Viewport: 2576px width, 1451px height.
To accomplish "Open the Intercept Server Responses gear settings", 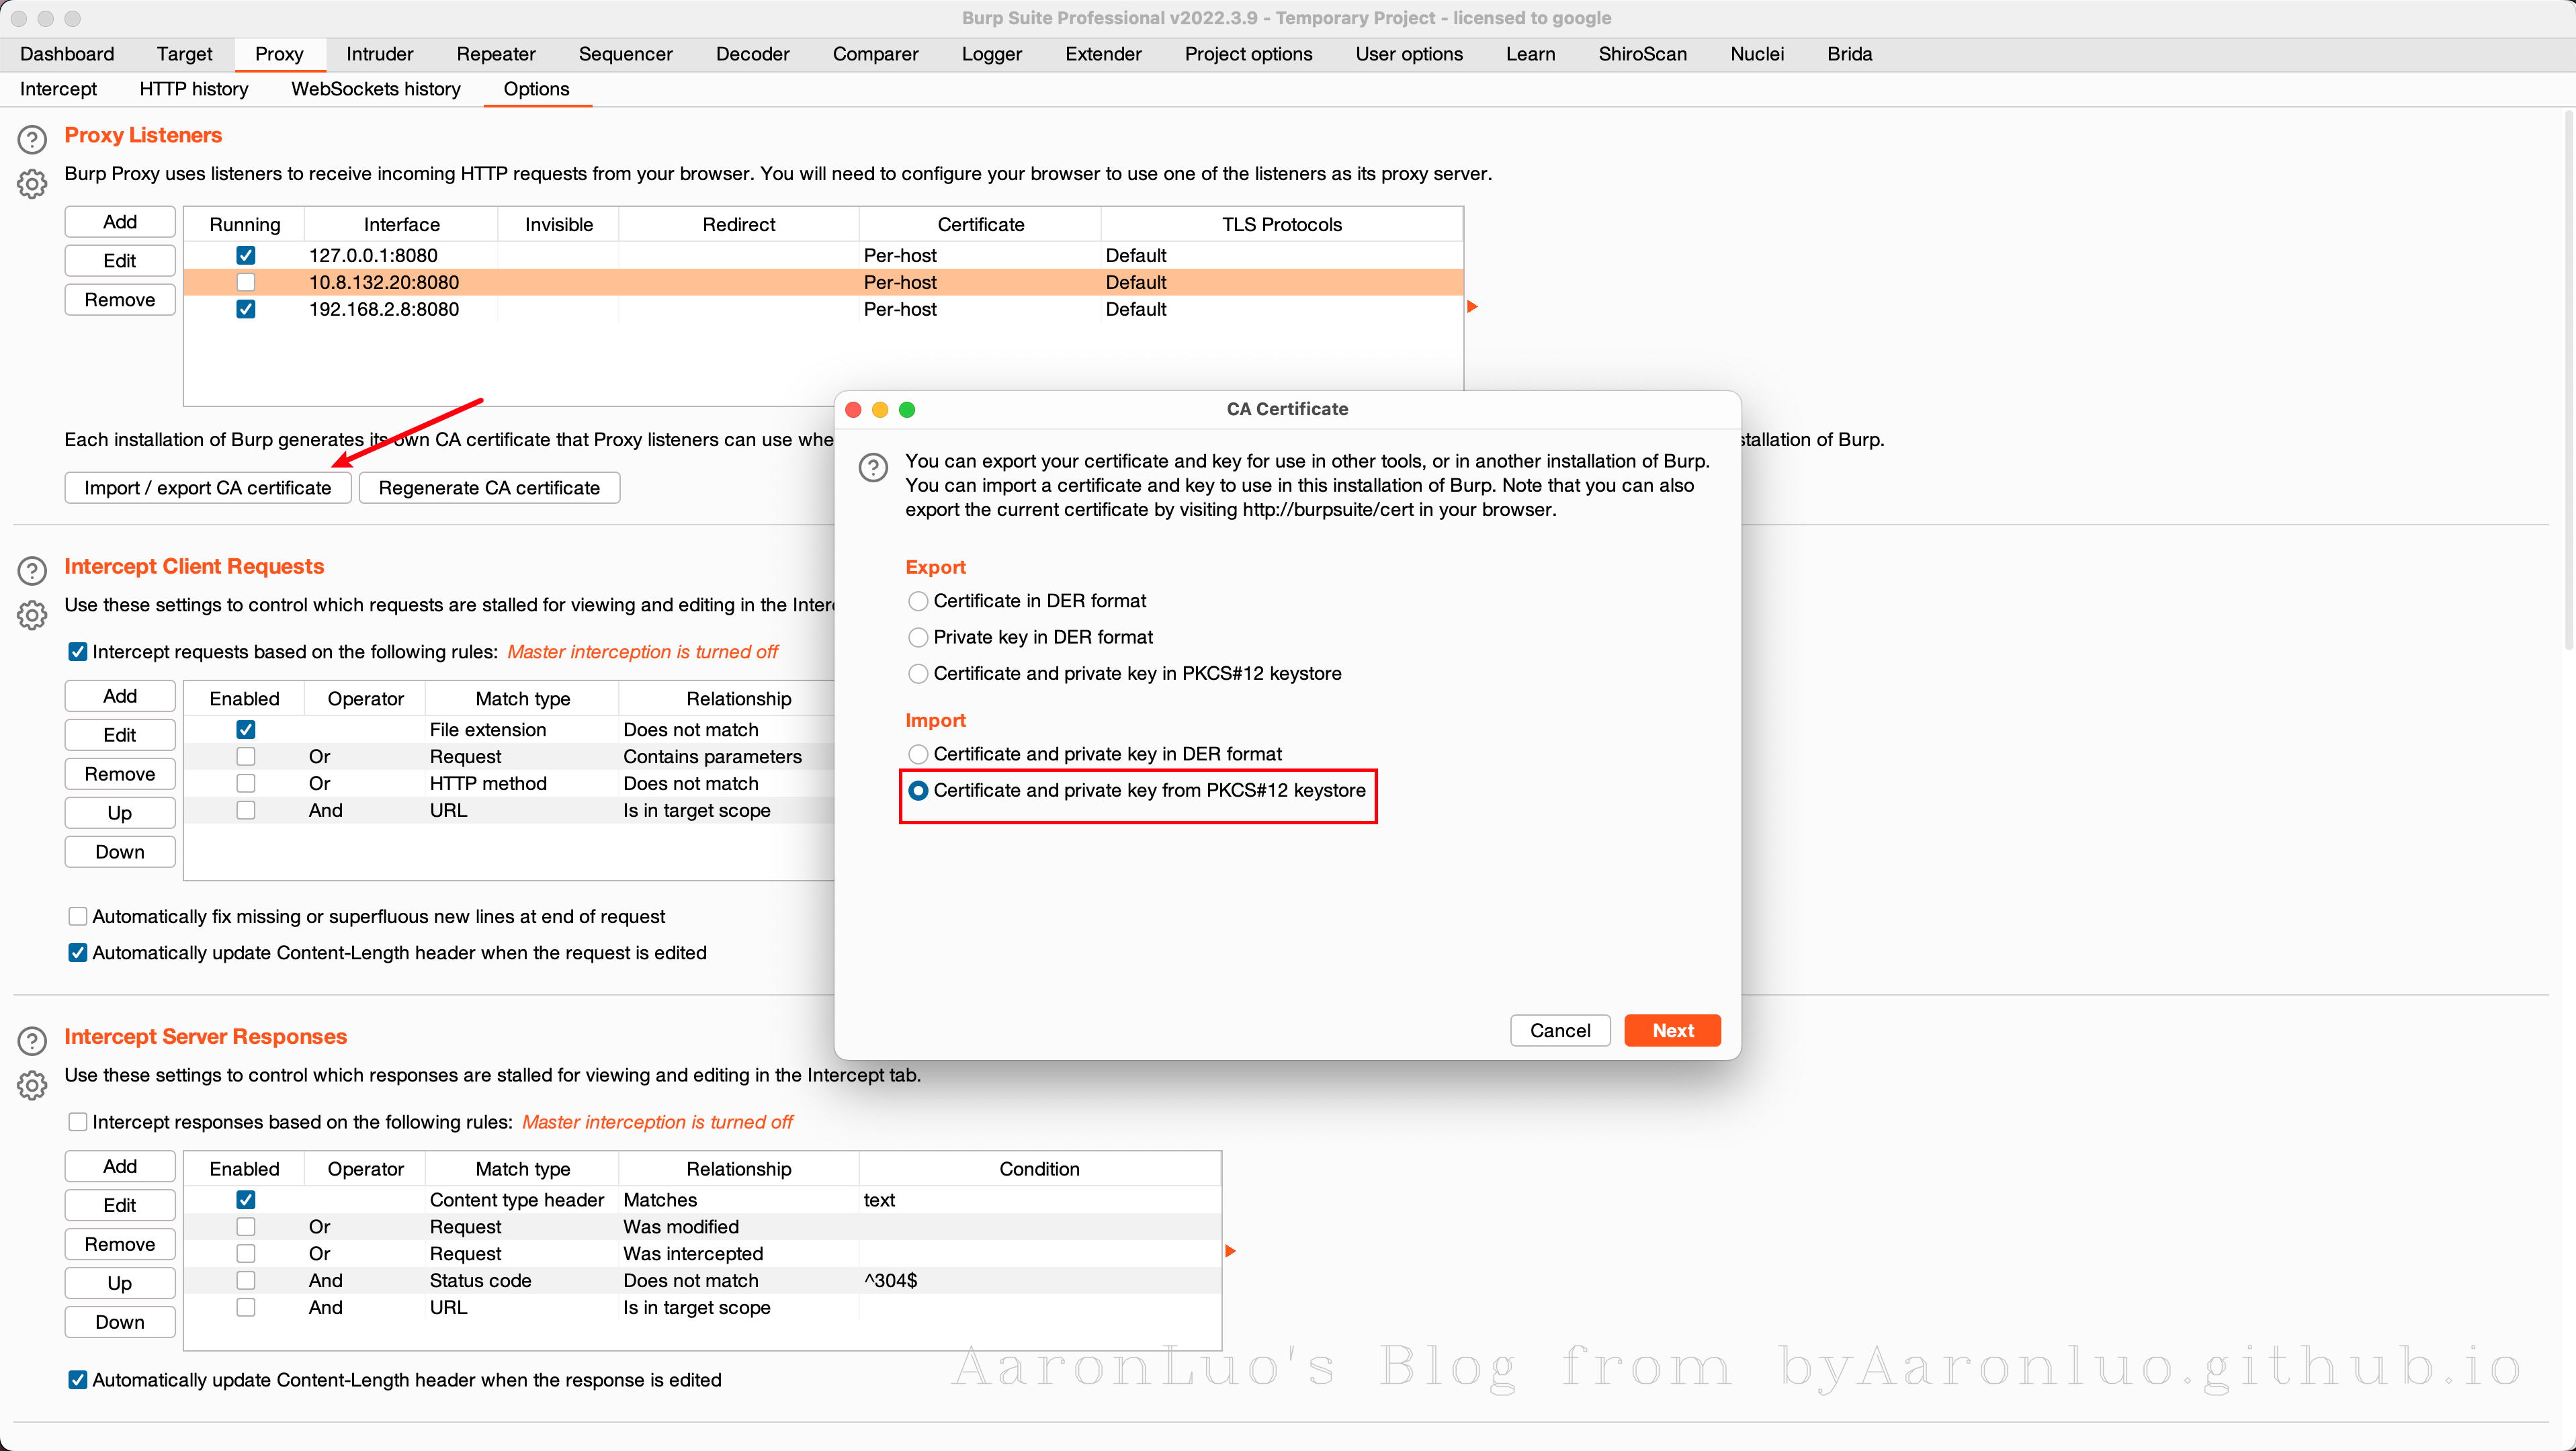I will coord(32,1085).
